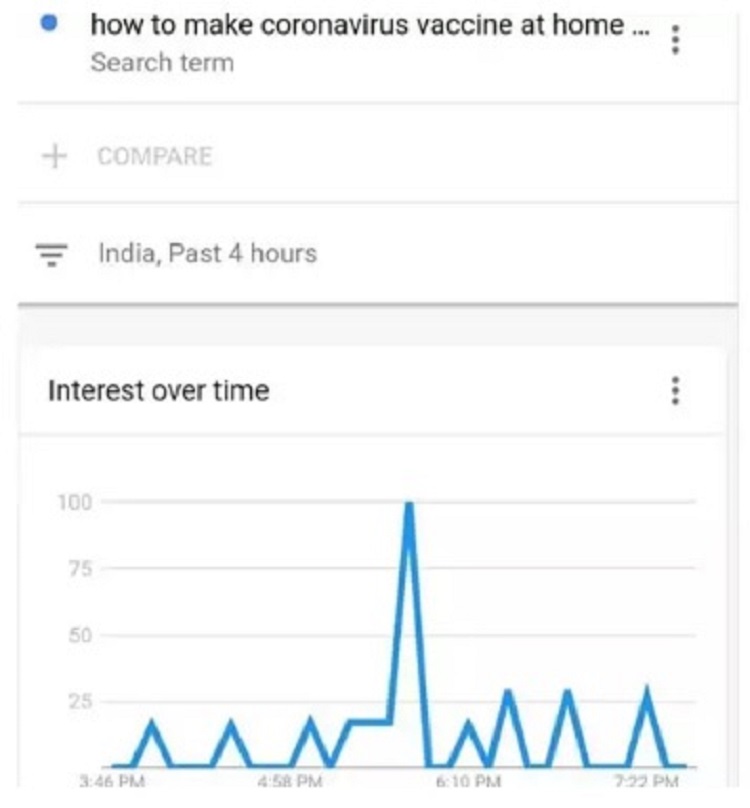The width and height of the screenshot is (750, 808).
Task: Click the 100 y-axis label
Action: [75, 502]
